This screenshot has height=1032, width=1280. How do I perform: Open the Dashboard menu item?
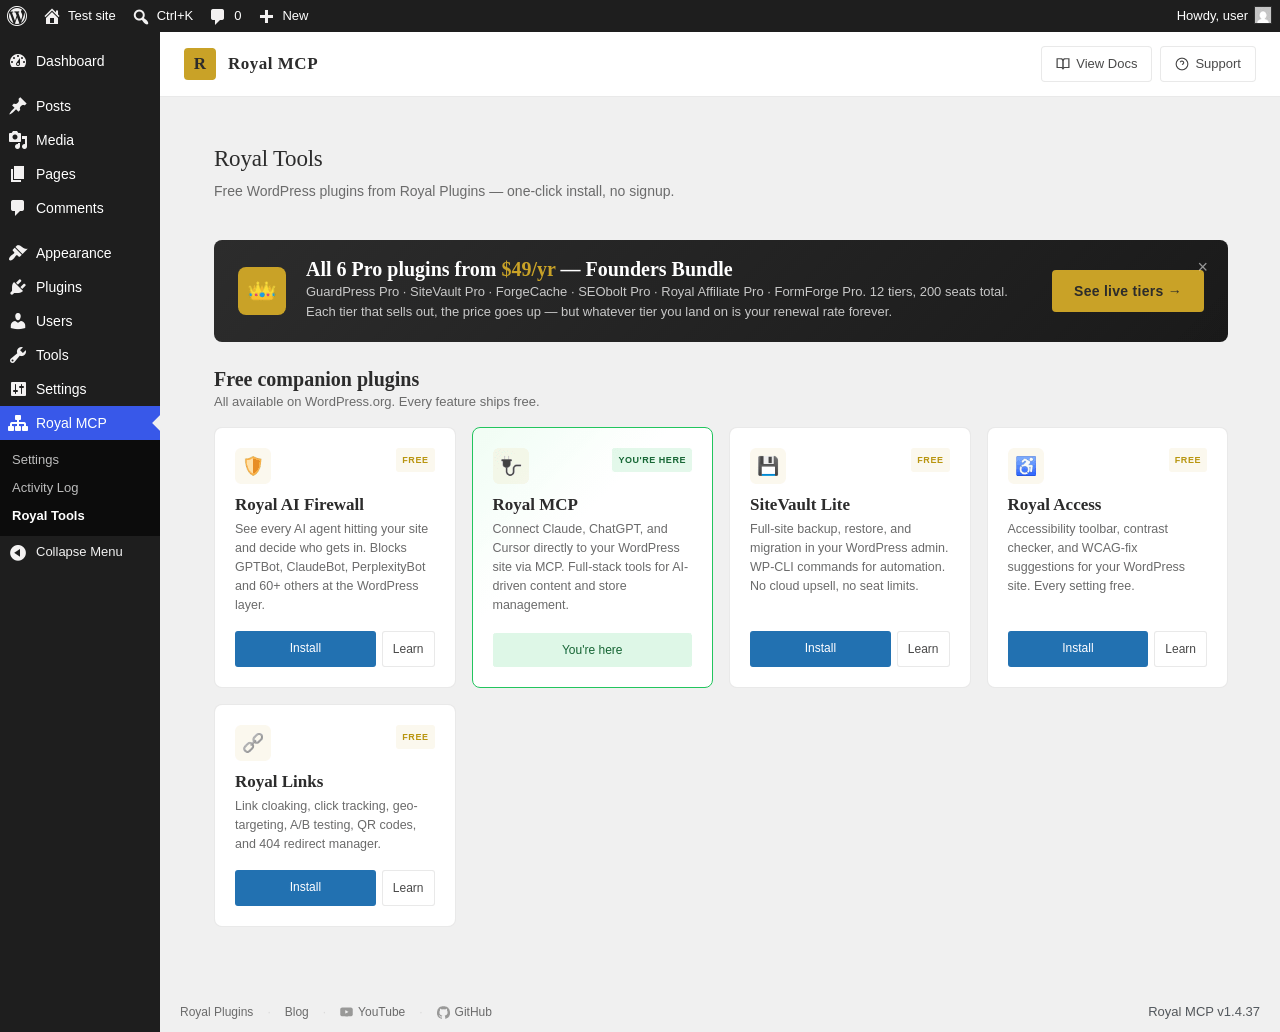[x=80, y=61]
